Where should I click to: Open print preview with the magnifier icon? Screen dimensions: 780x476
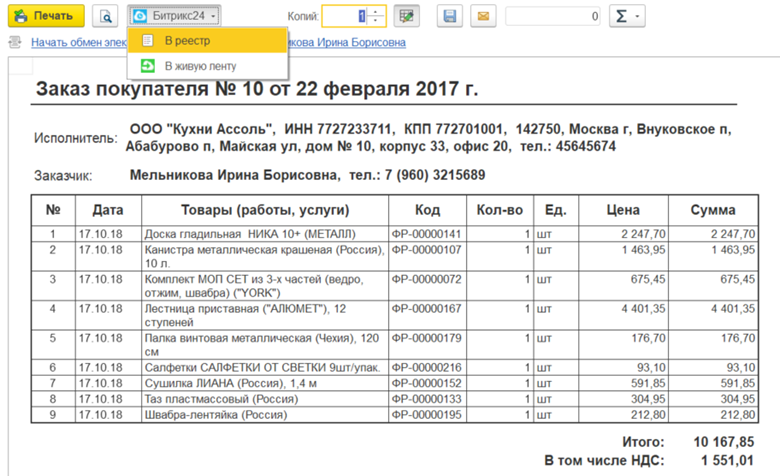[x=105, y=16]
